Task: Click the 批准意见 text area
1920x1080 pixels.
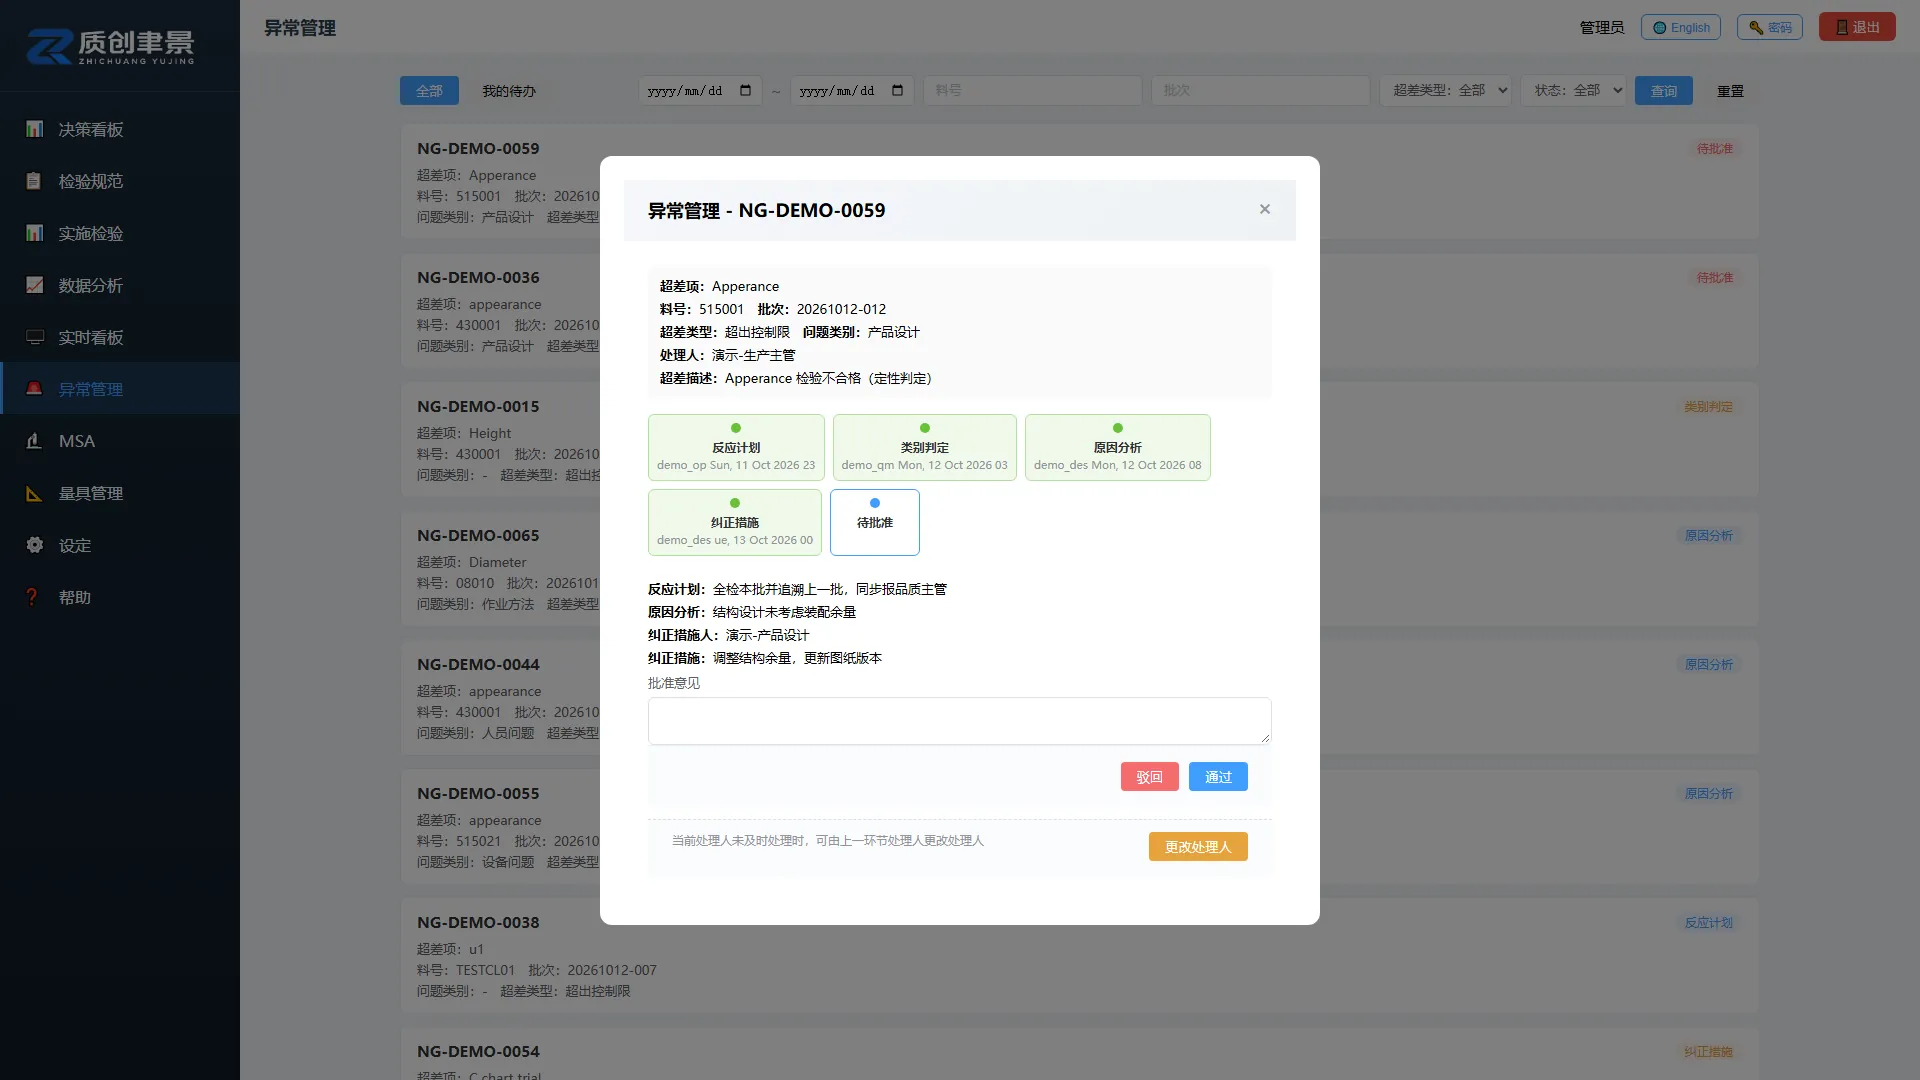Action: pos(960,721)
